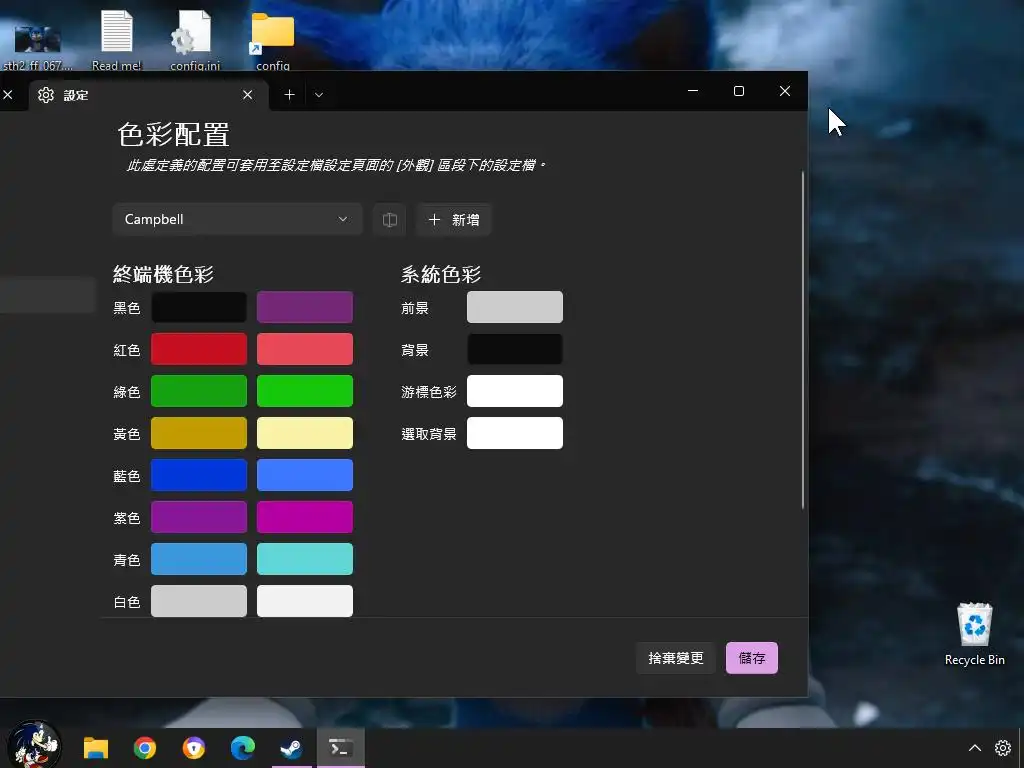Edit the 紫色 dark purple swatch

[199, 517]
